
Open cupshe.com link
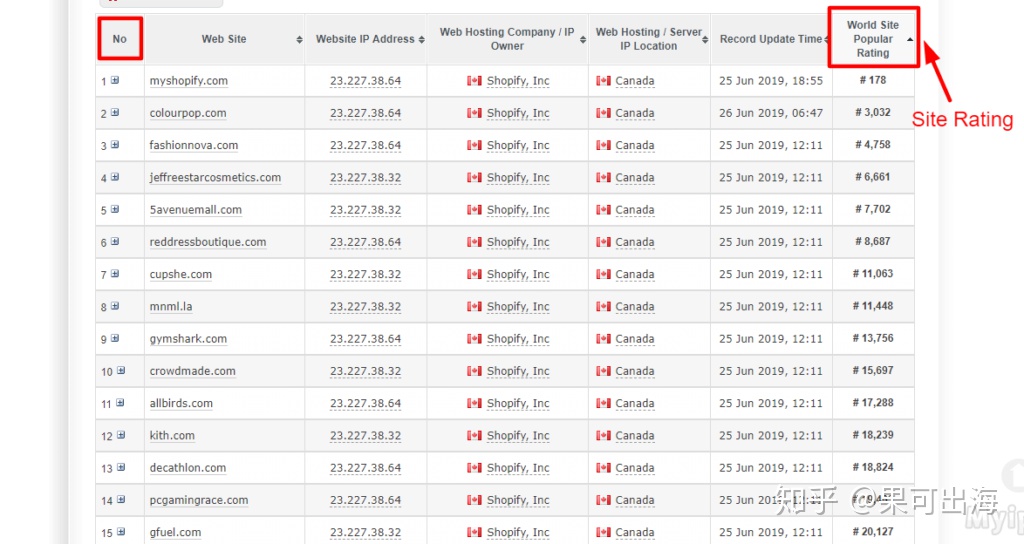[x=181, y=274]
